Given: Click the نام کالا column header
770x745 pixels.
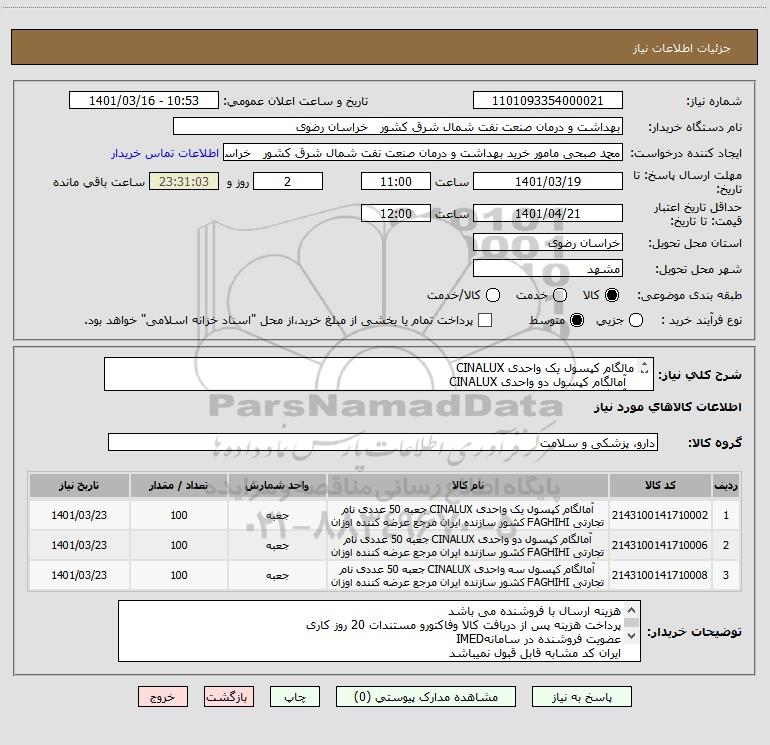Looking at the screenshot, I should click(468, 485).
